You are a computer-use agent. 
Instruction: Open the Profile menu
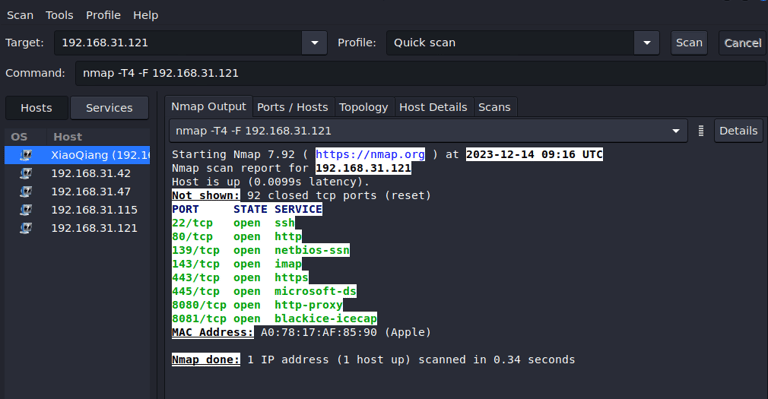point(103,15)
